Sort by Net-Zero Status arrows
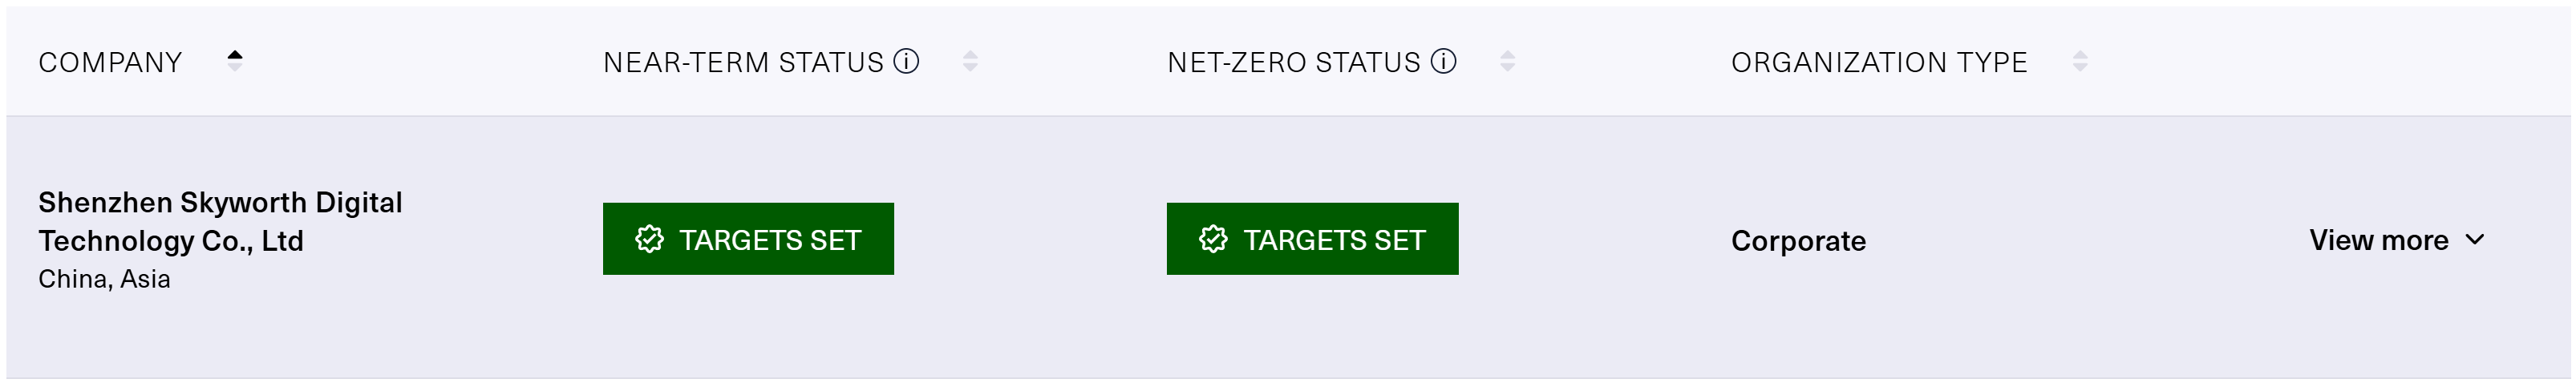The height and width of the screenshot is (383, 2576). (1507, 62)
